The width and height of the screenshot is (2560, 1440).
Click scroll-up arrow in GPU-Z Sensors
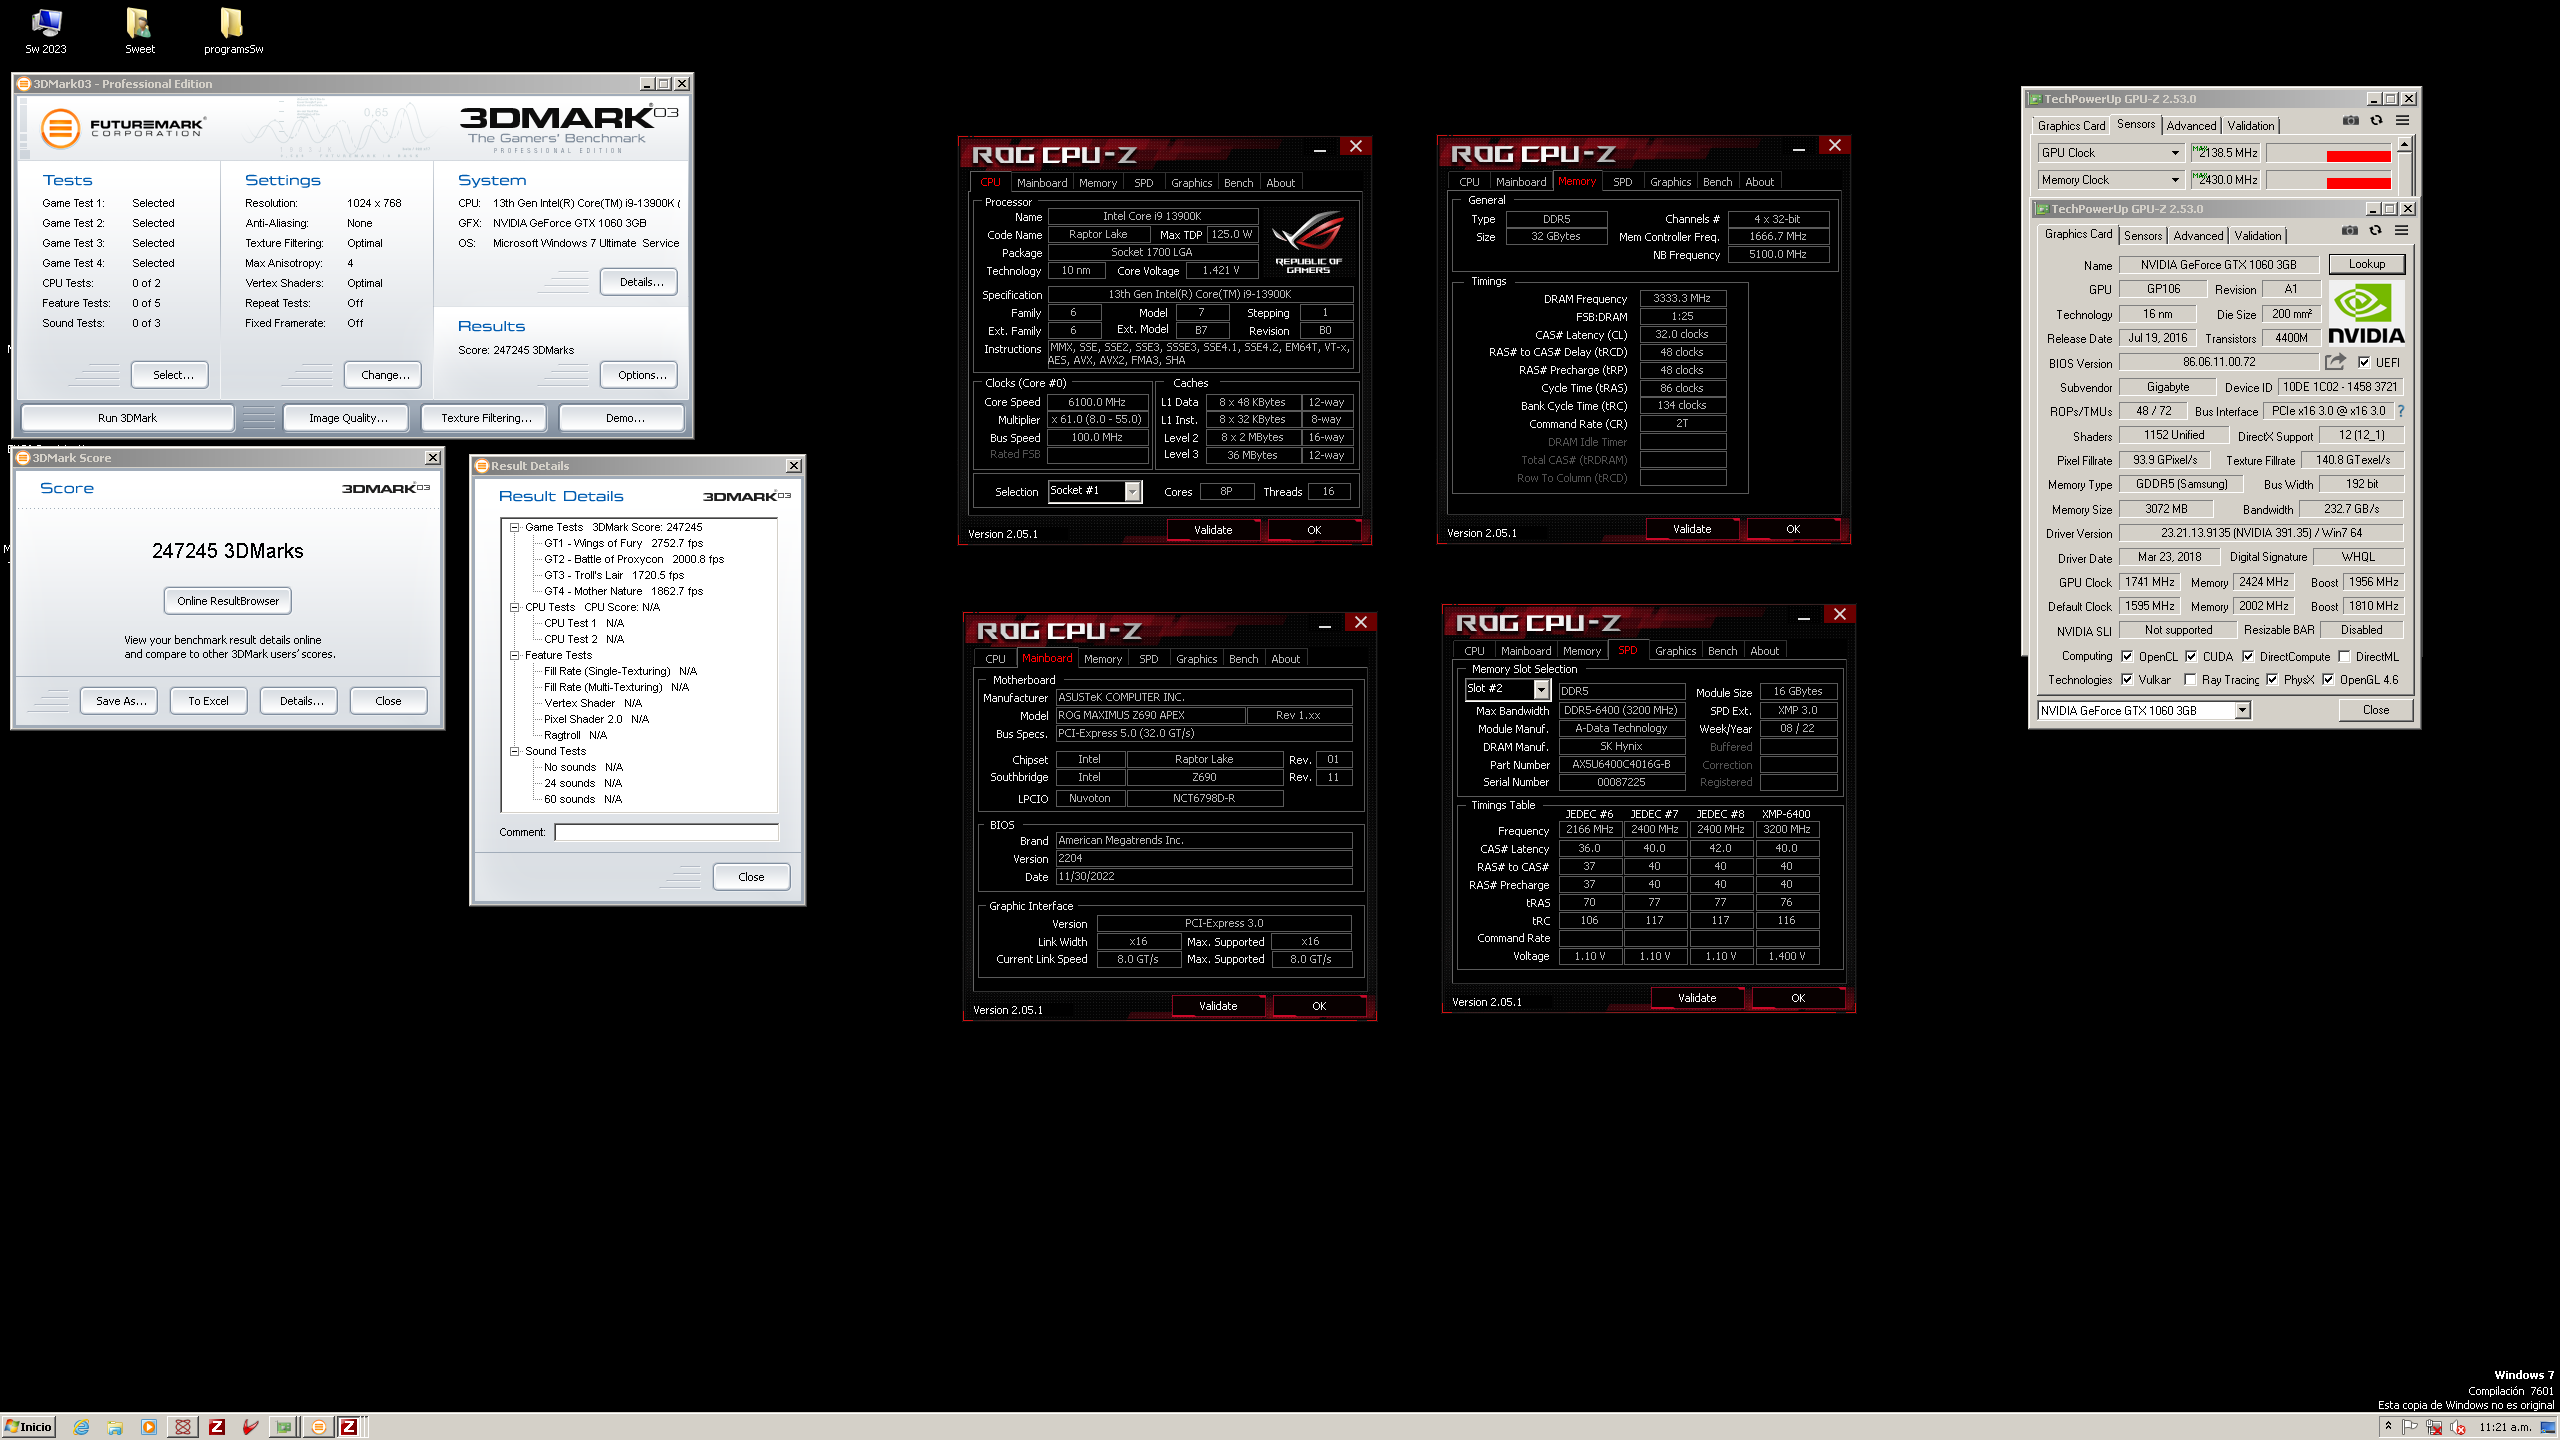(x=2405, y=145)
